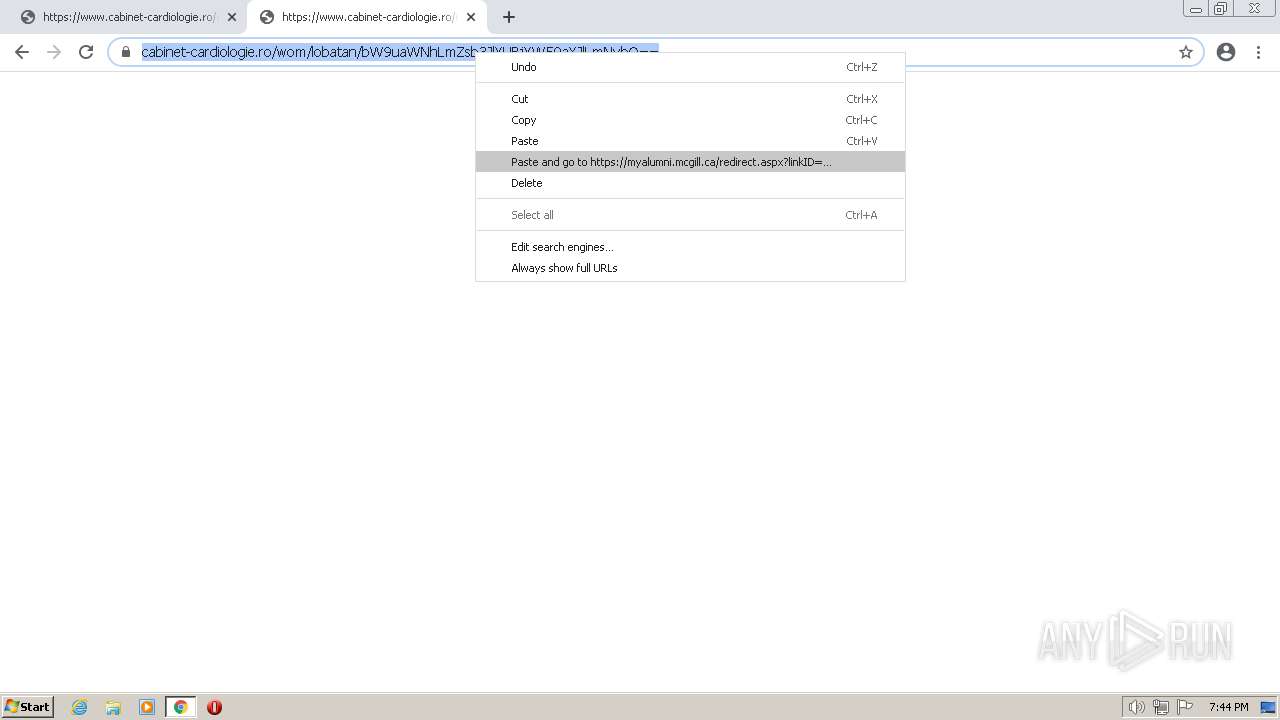Choose Cut from the context menu

tap(690, 99)
